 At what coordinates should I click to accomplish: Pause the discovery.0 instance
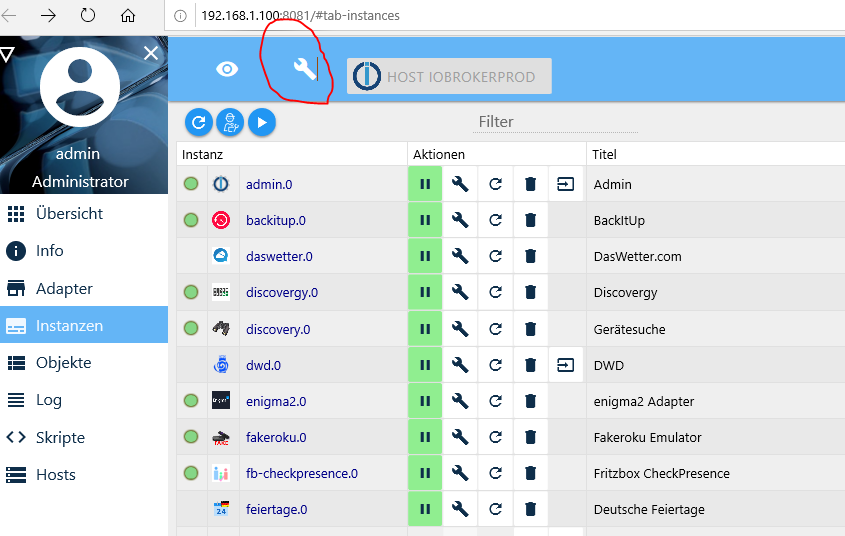[x=425, y=329]
